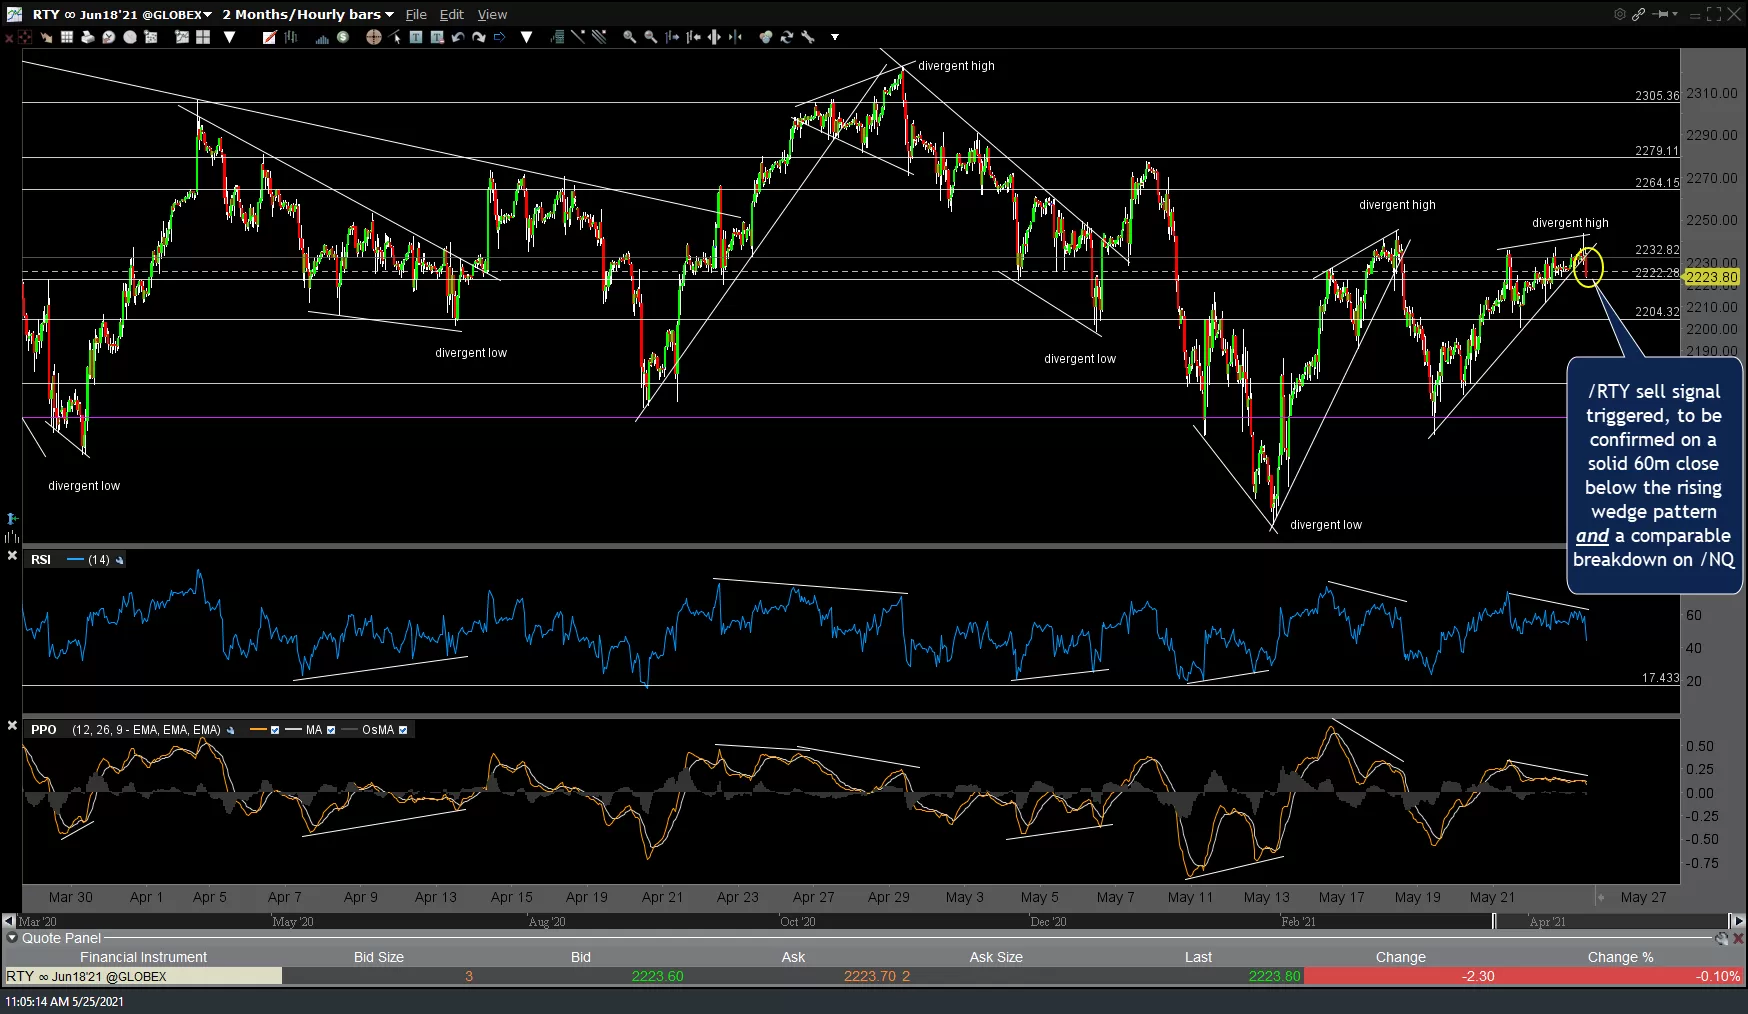Click the pin window icon
This screenshot has width=1748, height=1014.
[x=1661, y=14]
